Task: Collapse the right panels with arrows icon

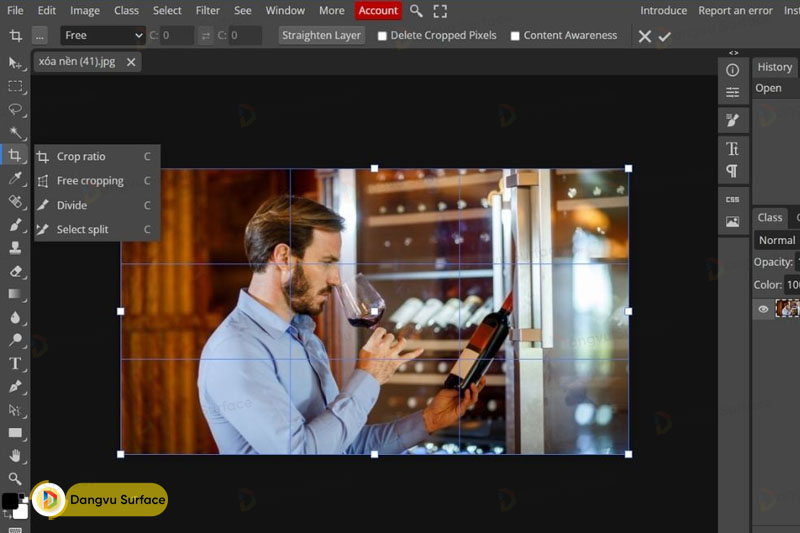Action: tap(733, 53)
